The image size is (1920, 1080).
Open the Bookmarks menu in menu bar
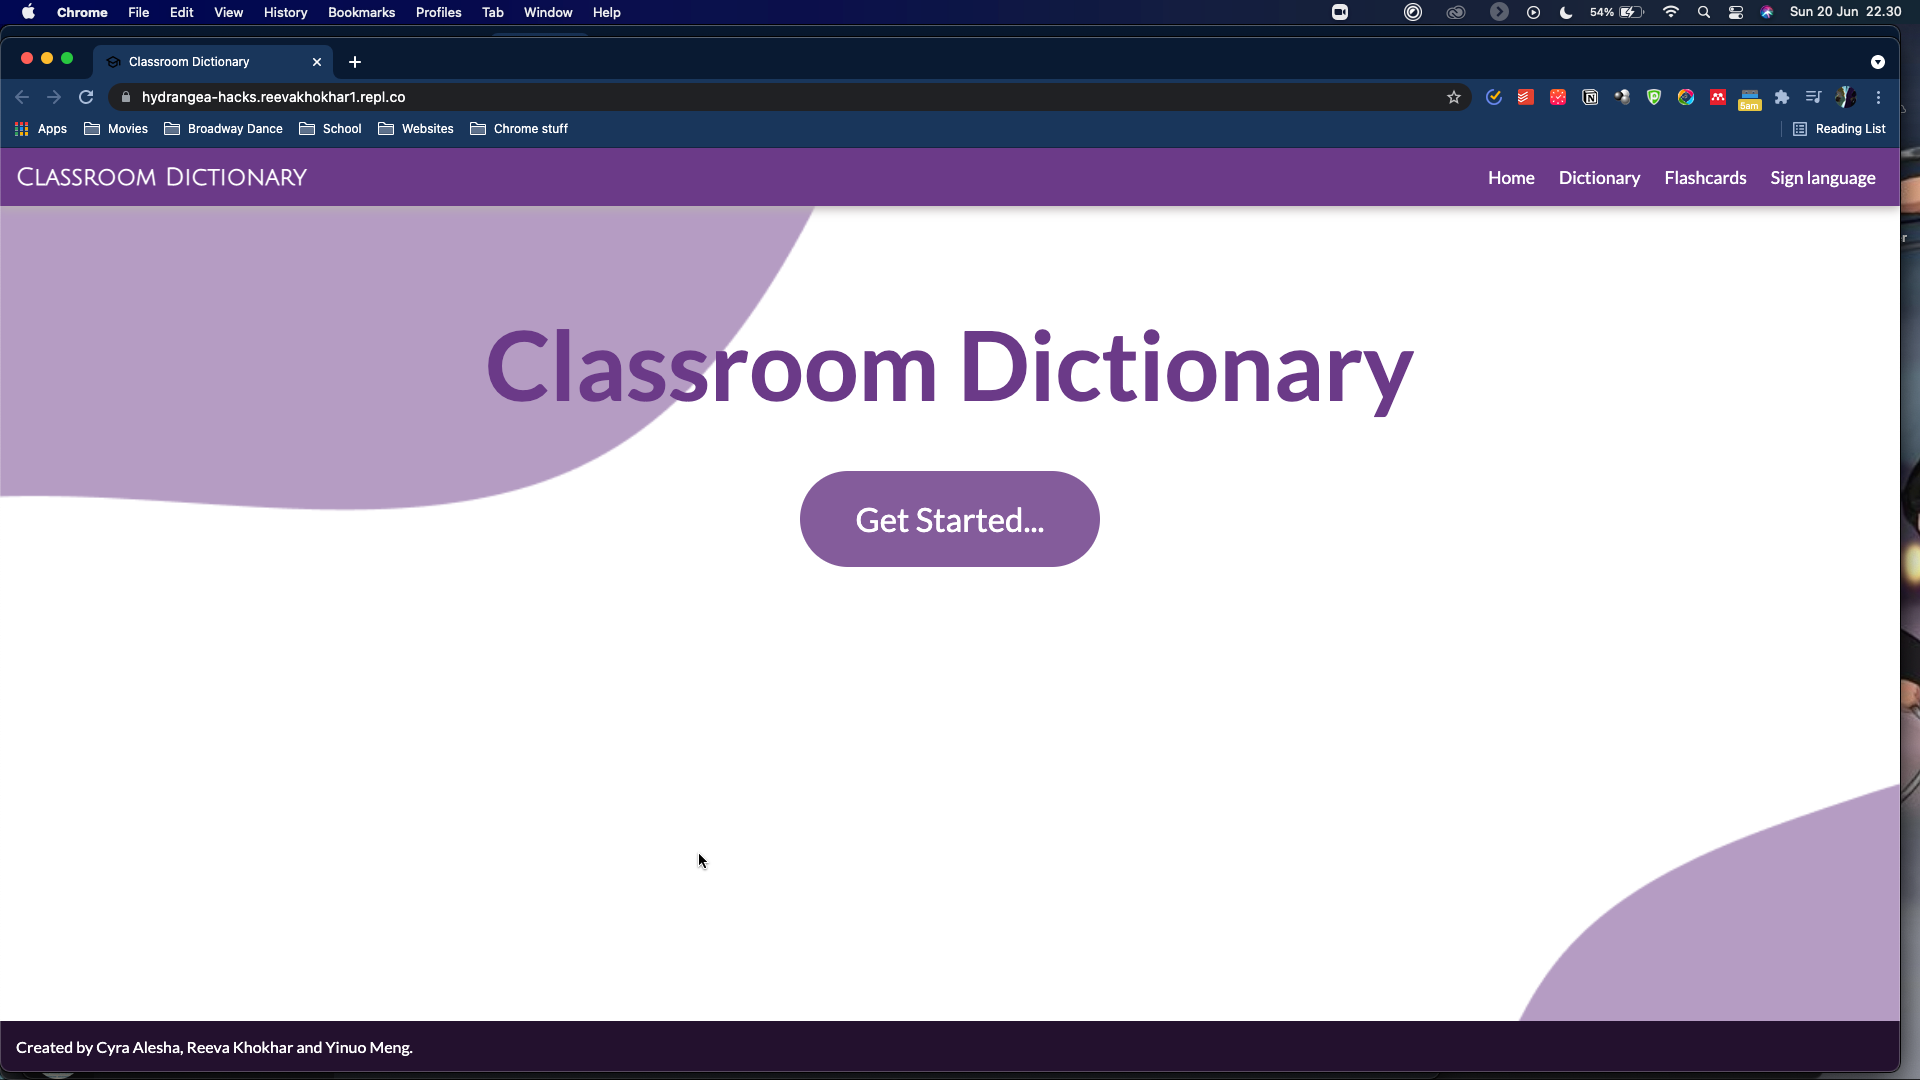click(x=361, y=12)
